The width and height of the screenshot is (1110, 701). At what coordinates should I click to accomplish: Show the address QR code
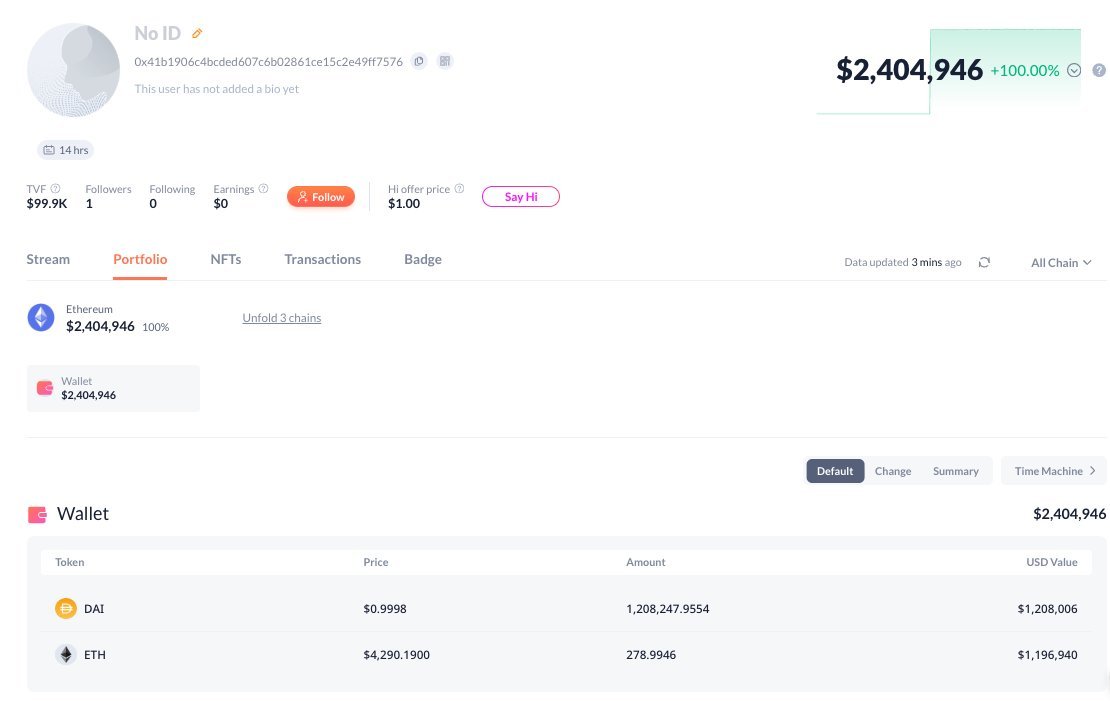[x=444, y=60]
